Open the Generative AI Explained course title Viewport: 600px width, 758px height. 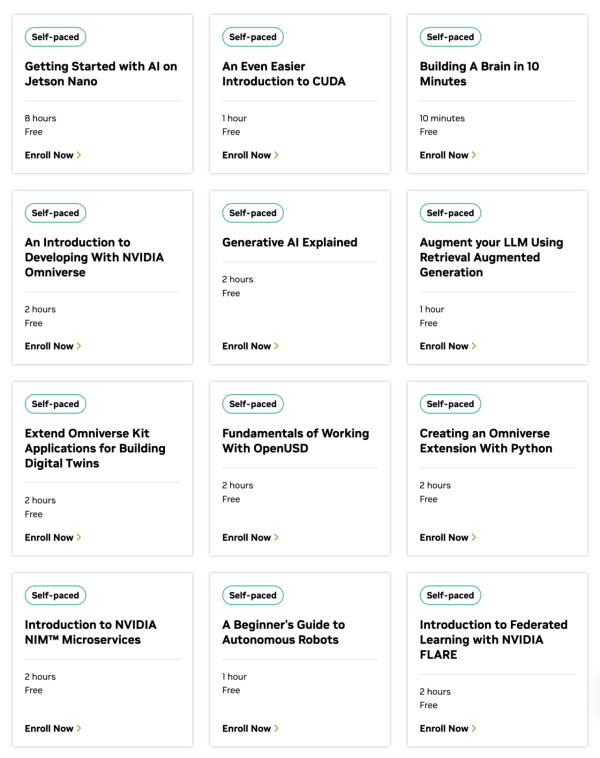coord(290,242)
